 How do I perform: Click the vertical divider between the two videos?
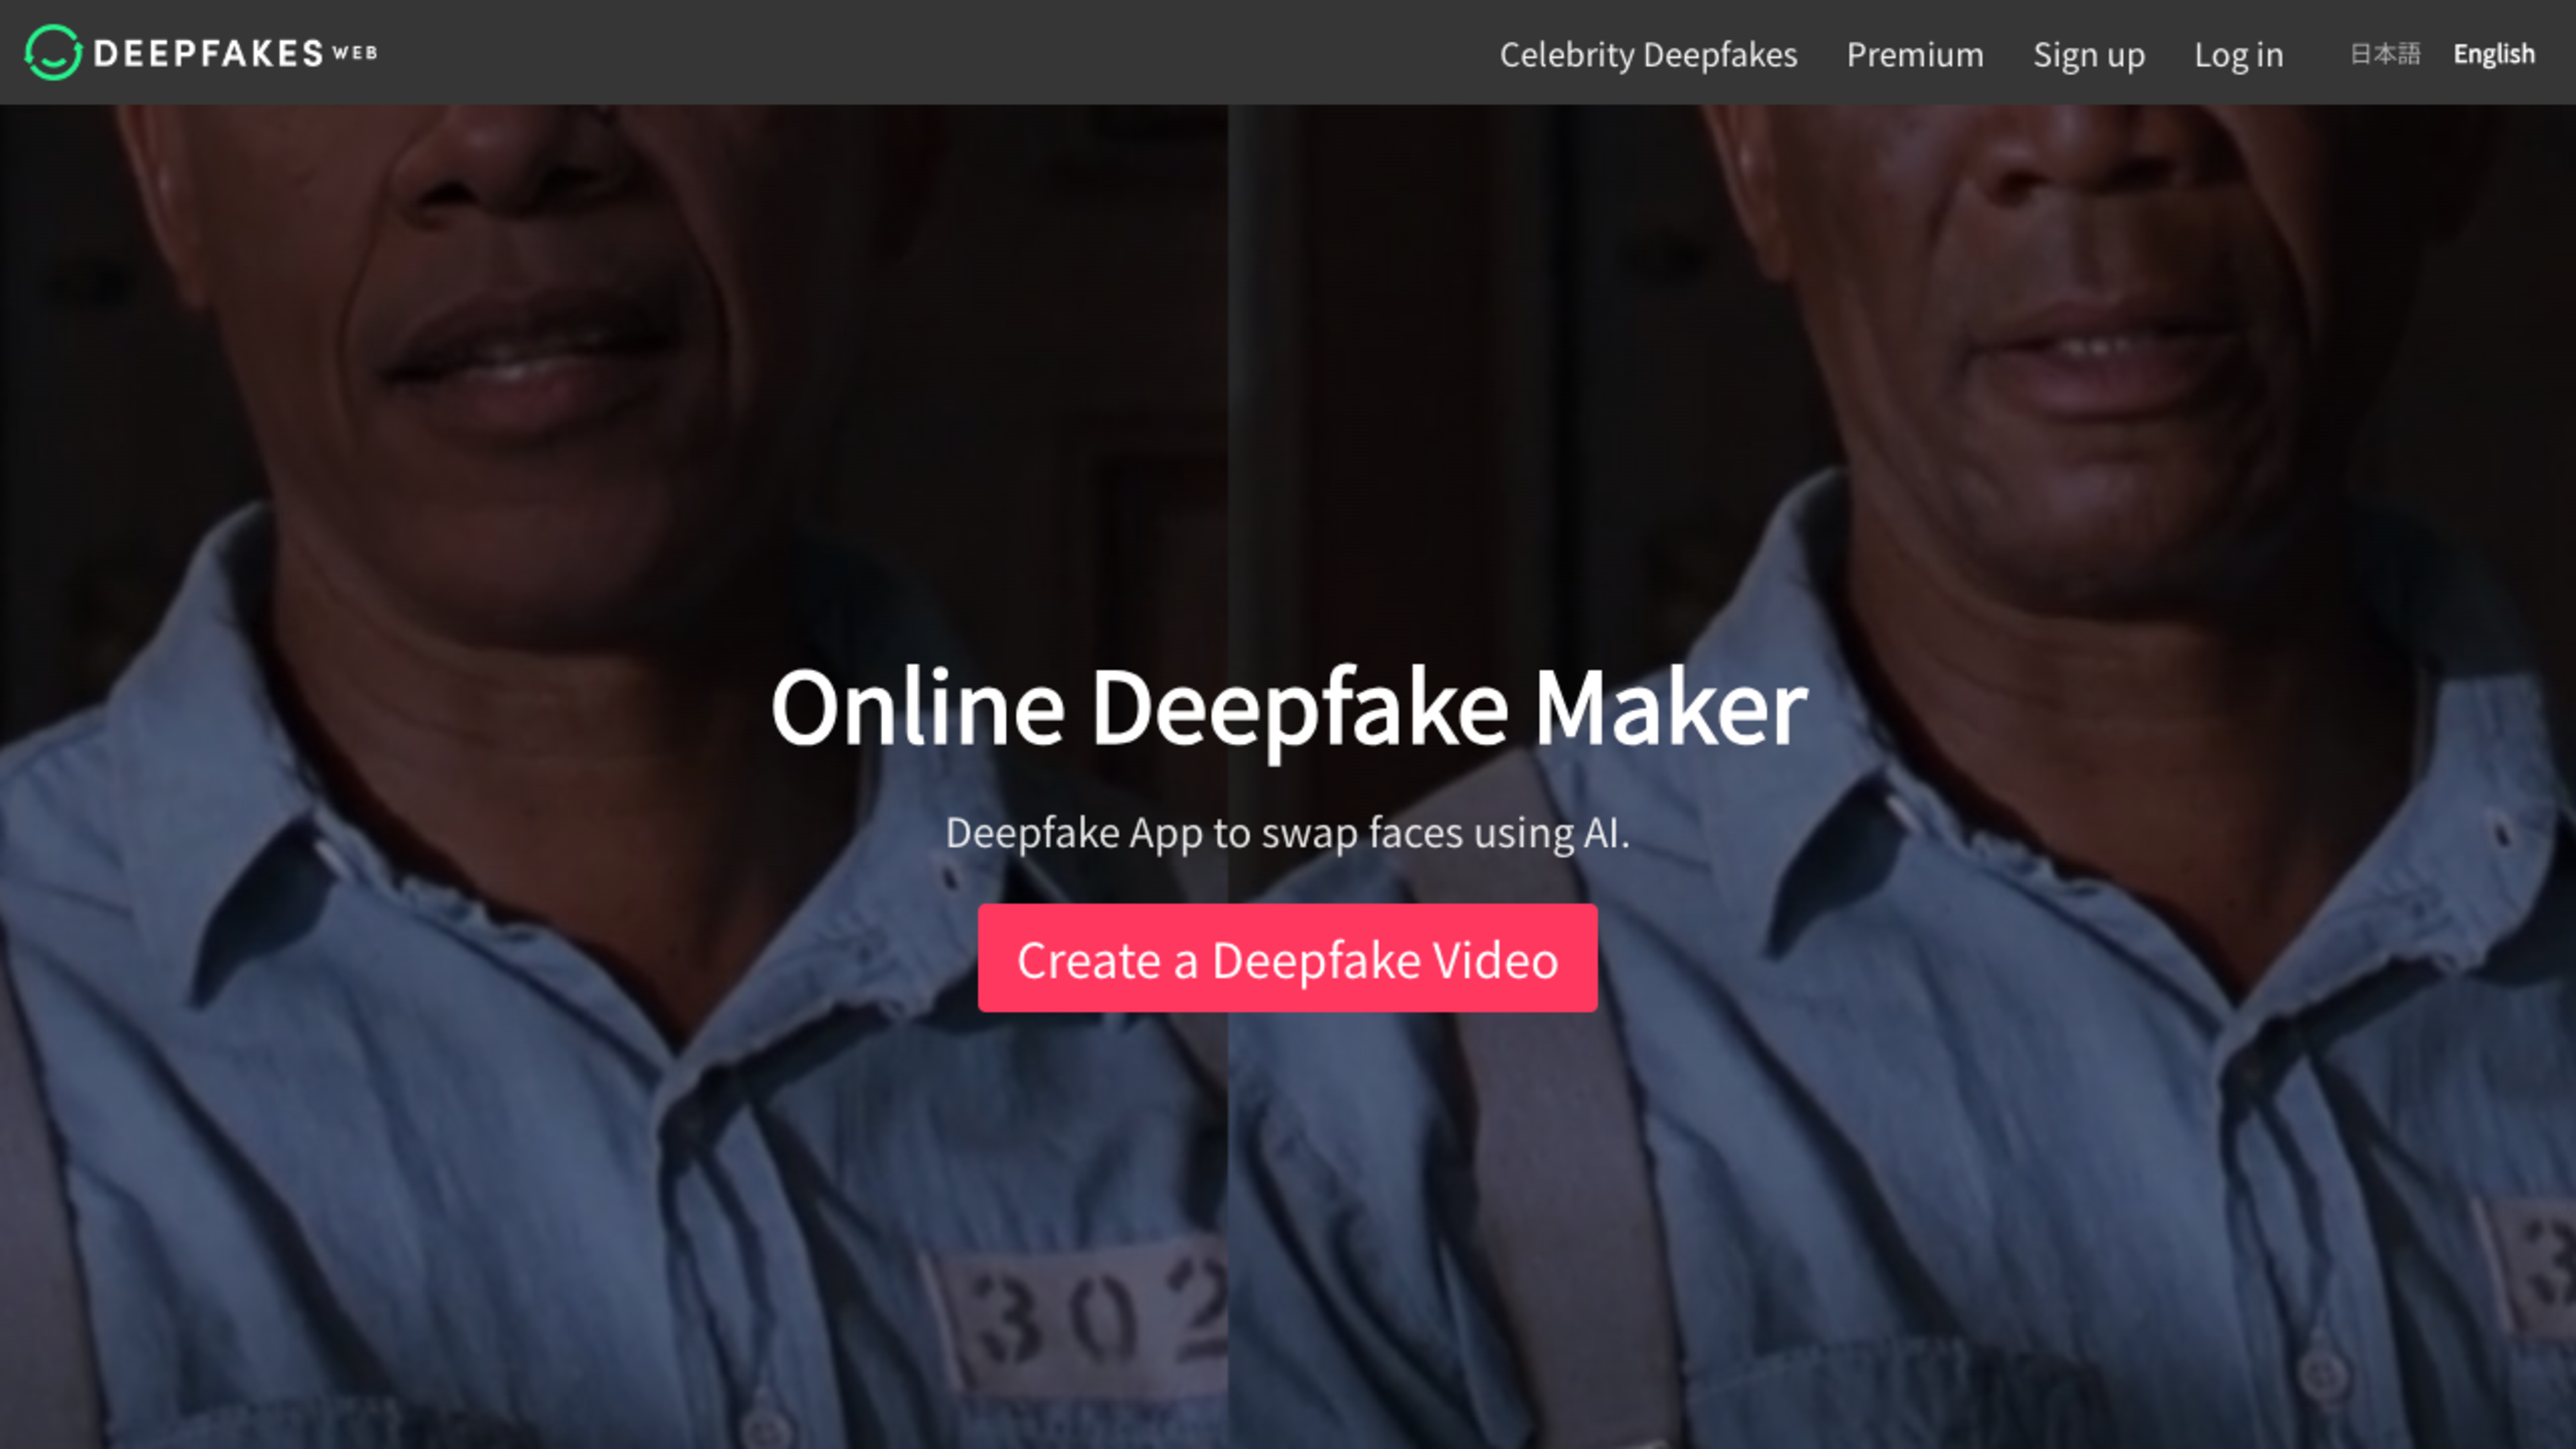pos(1228,400)
